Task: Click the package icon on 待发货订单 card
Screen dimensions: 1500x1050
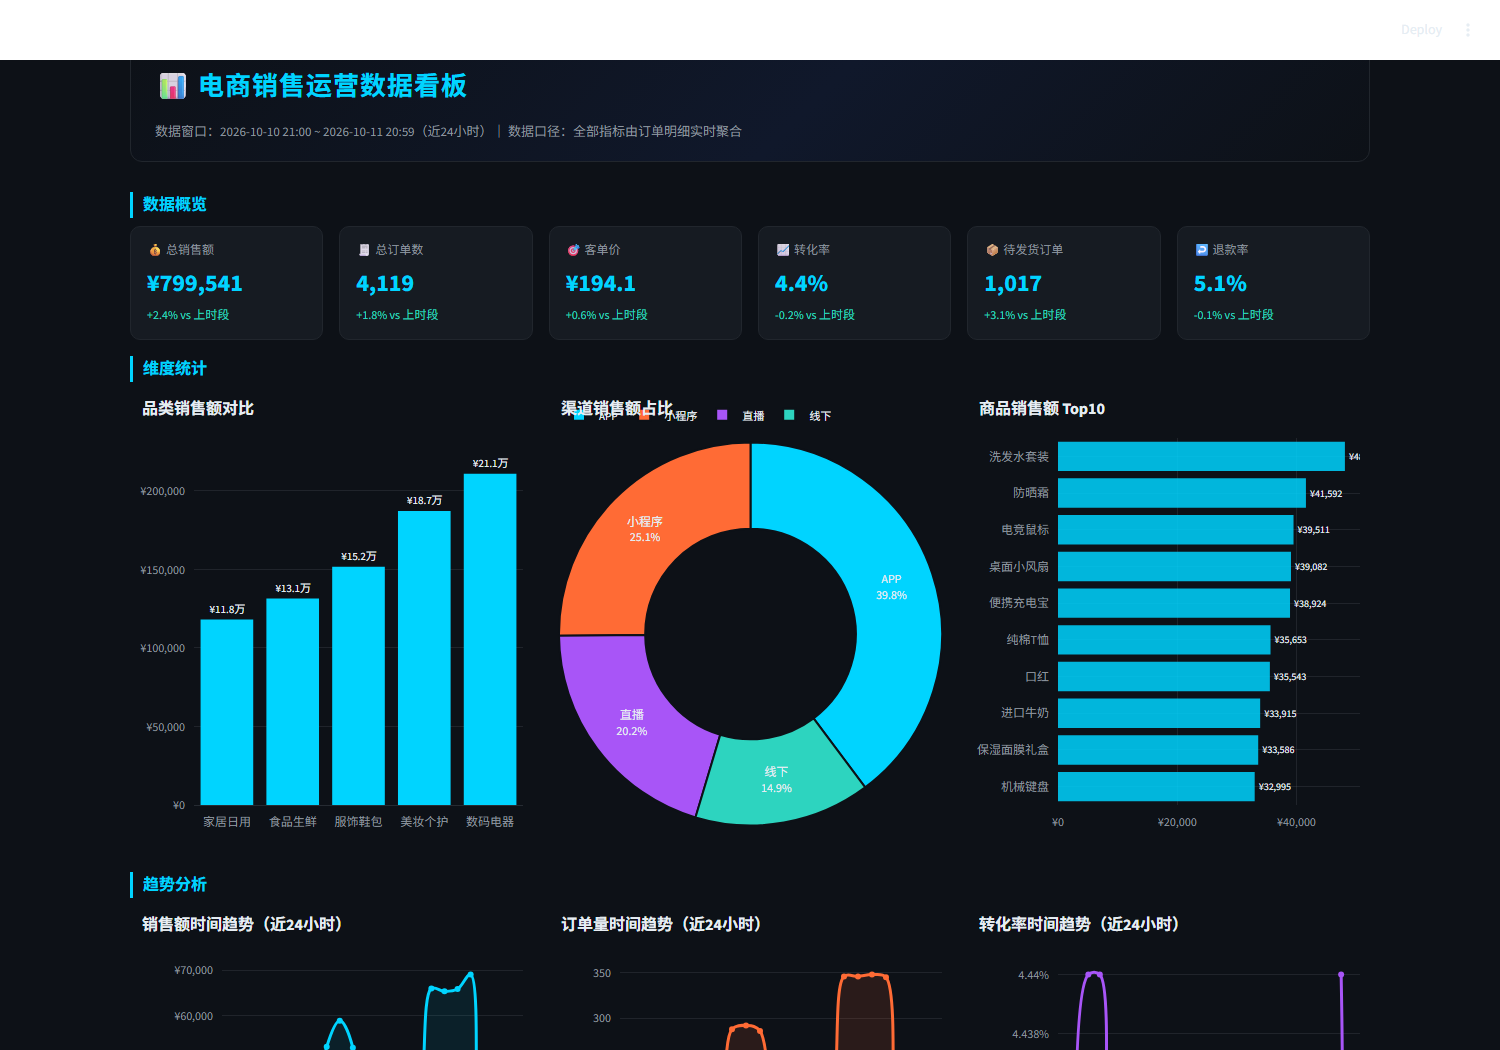Action: 992,250
